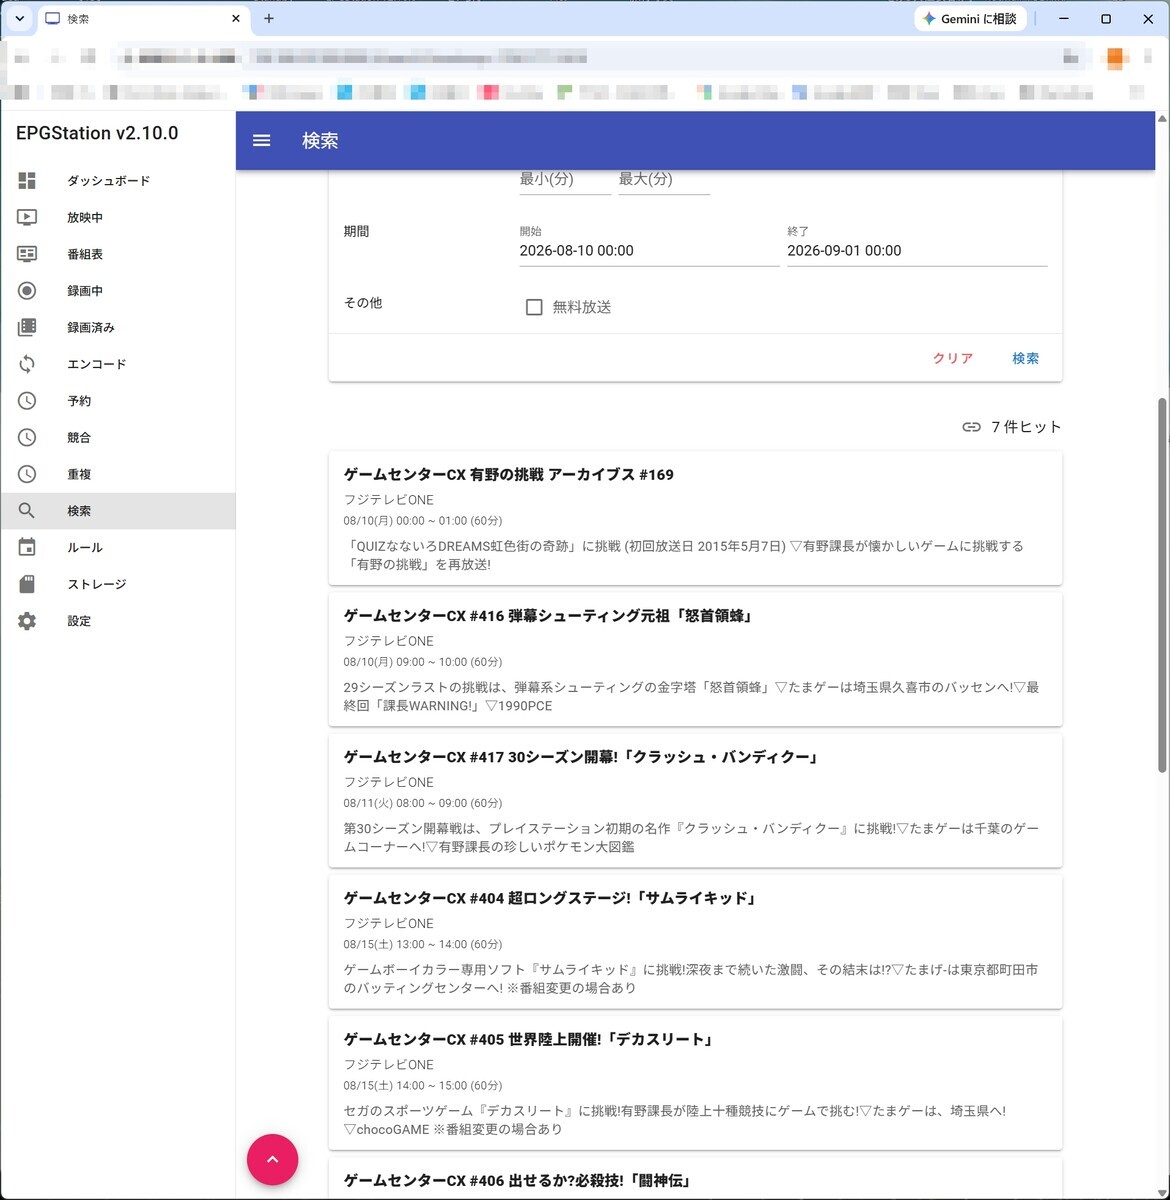Screen dimensions: 1170x1200
Task: Open result #405 デカスリート card
Action: tap(695, 1082)
